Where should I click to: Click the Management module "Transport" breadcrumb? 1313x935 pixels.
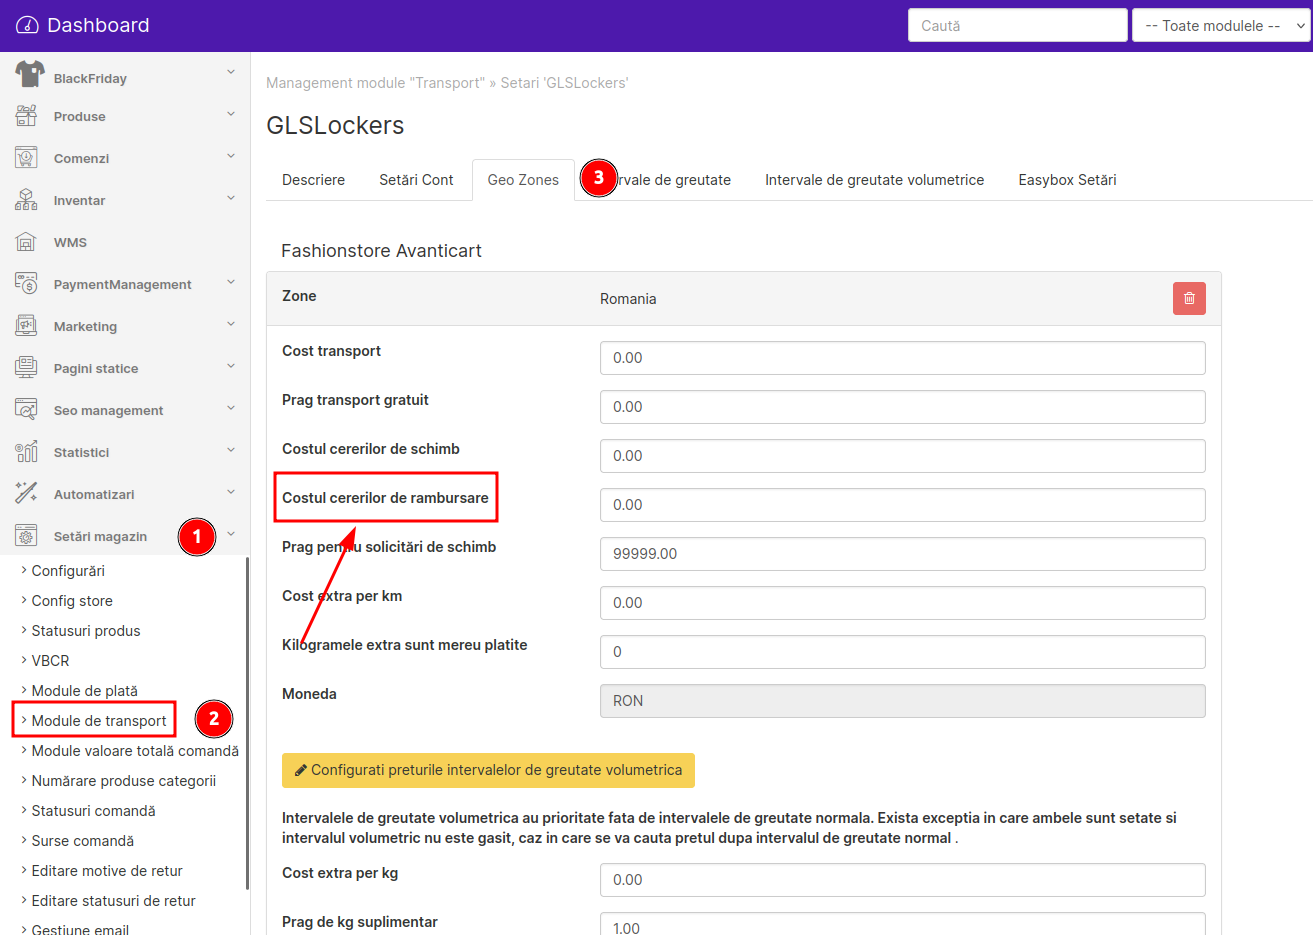point(375,83)
